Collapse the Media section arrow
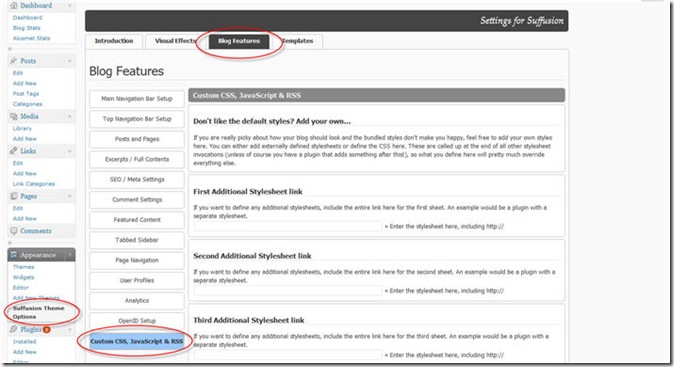The width and height of the screenshot is (674, 367). point(70,116)
